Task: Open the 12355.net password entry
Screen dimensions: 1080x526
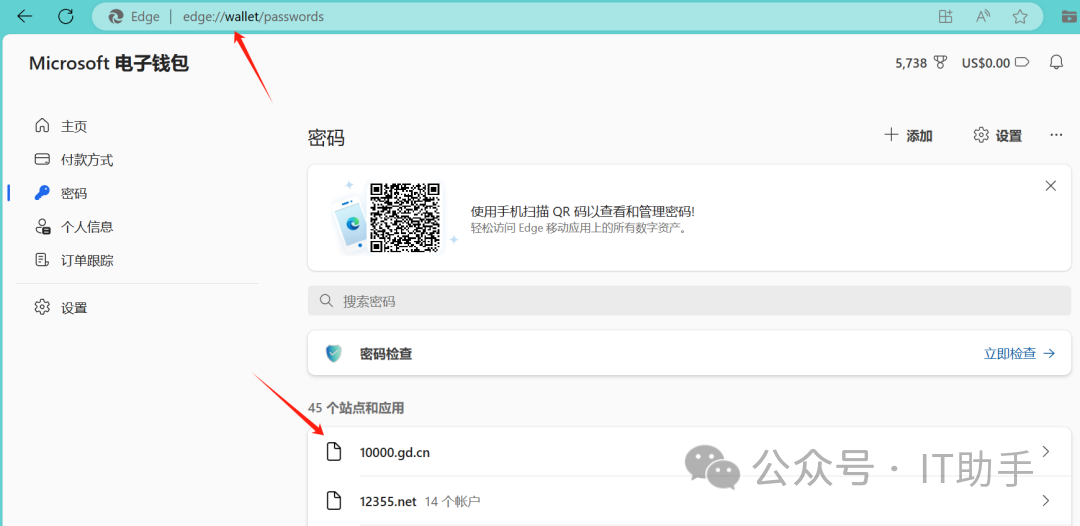Action: tap(689, 501)
